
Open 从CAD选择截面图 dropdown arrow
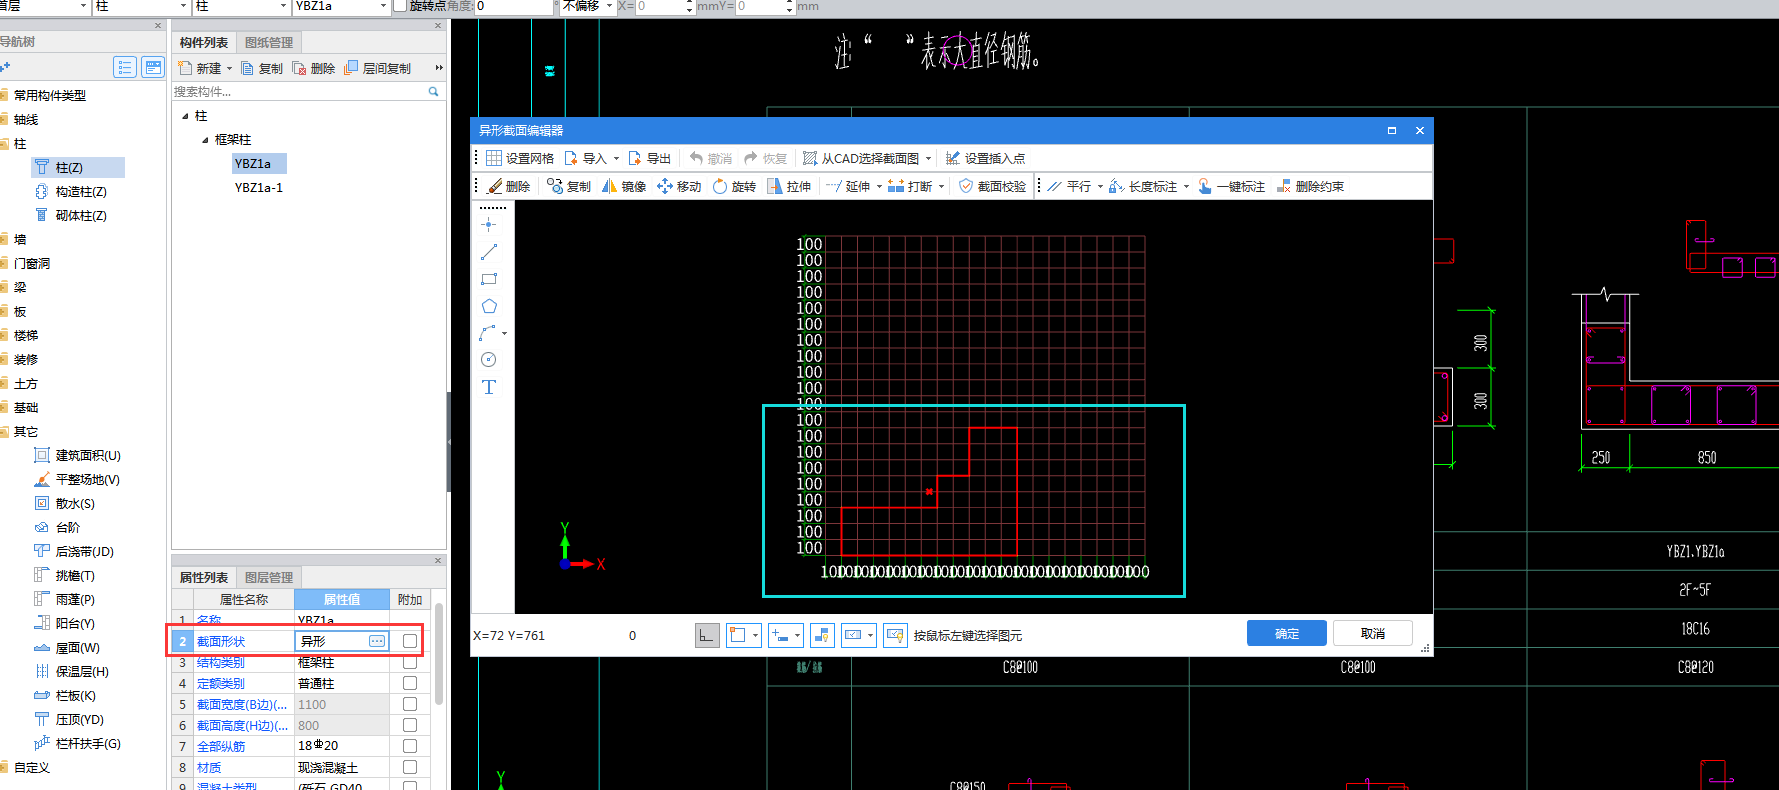[x=928, y=158]
